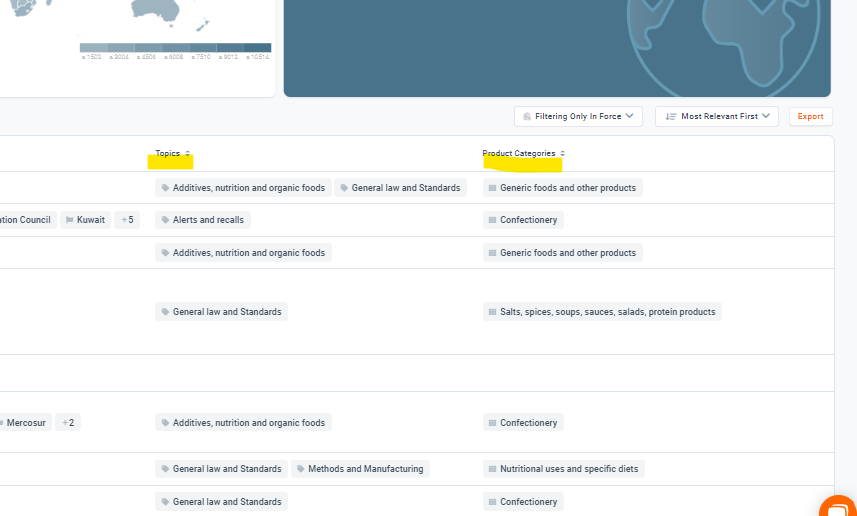Click the Export button

point(810,117)
